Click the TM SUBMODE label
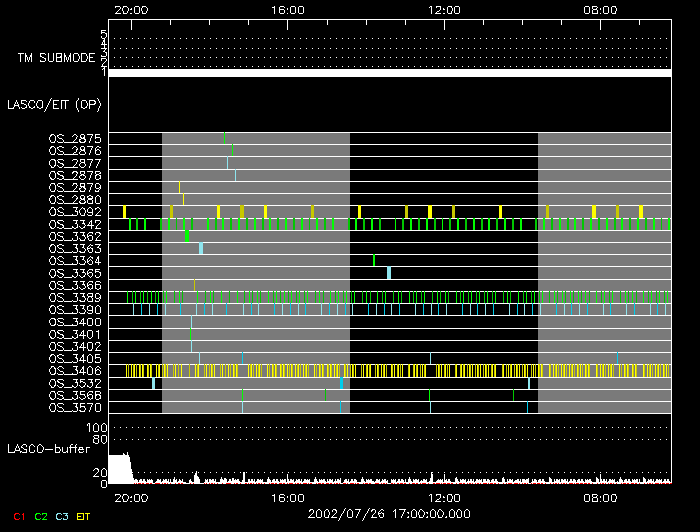This screenshot has width=700, height=532. (x=56, y=58)
